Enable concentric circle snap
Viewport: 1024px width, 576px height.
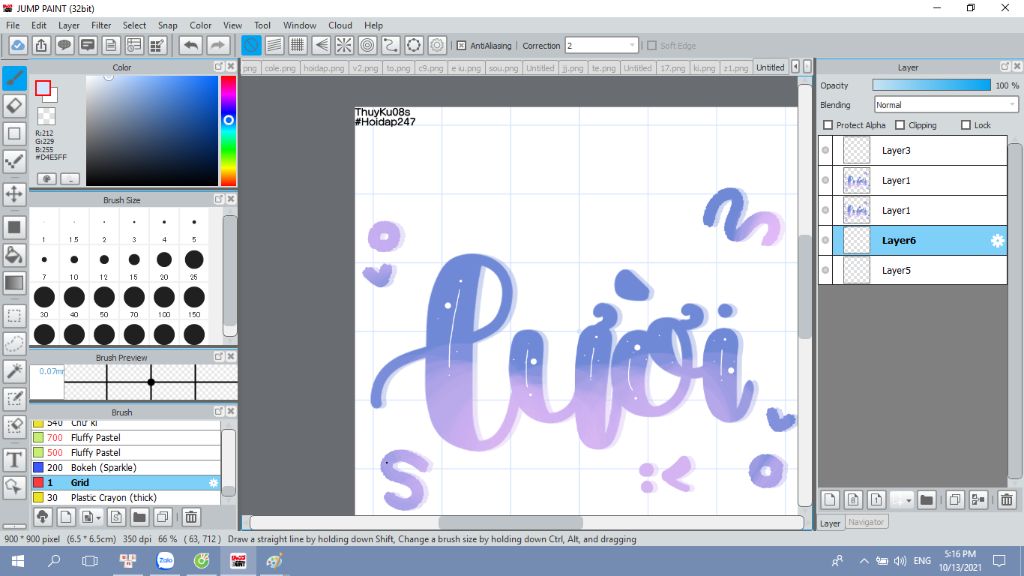pos(368,45)
